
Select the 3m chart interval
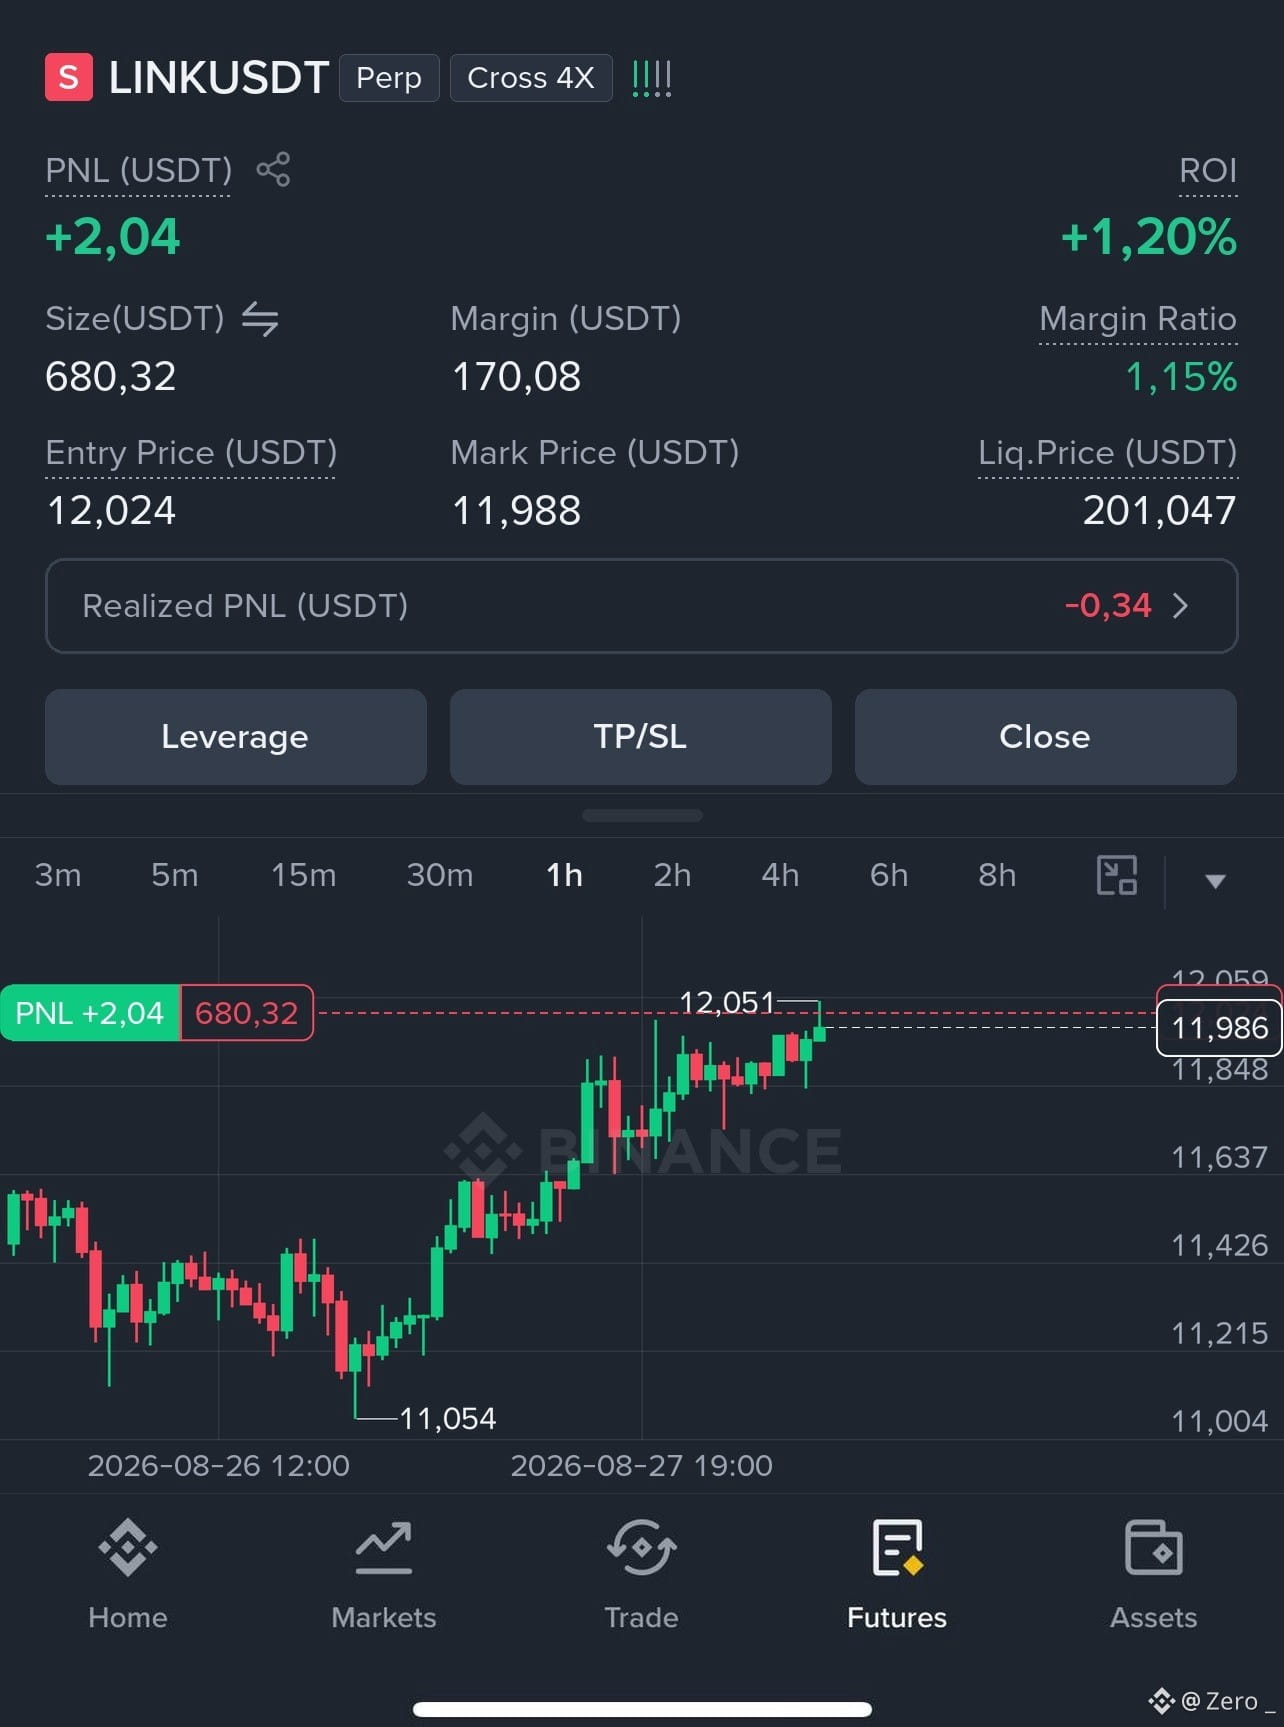tap(58, 875)
